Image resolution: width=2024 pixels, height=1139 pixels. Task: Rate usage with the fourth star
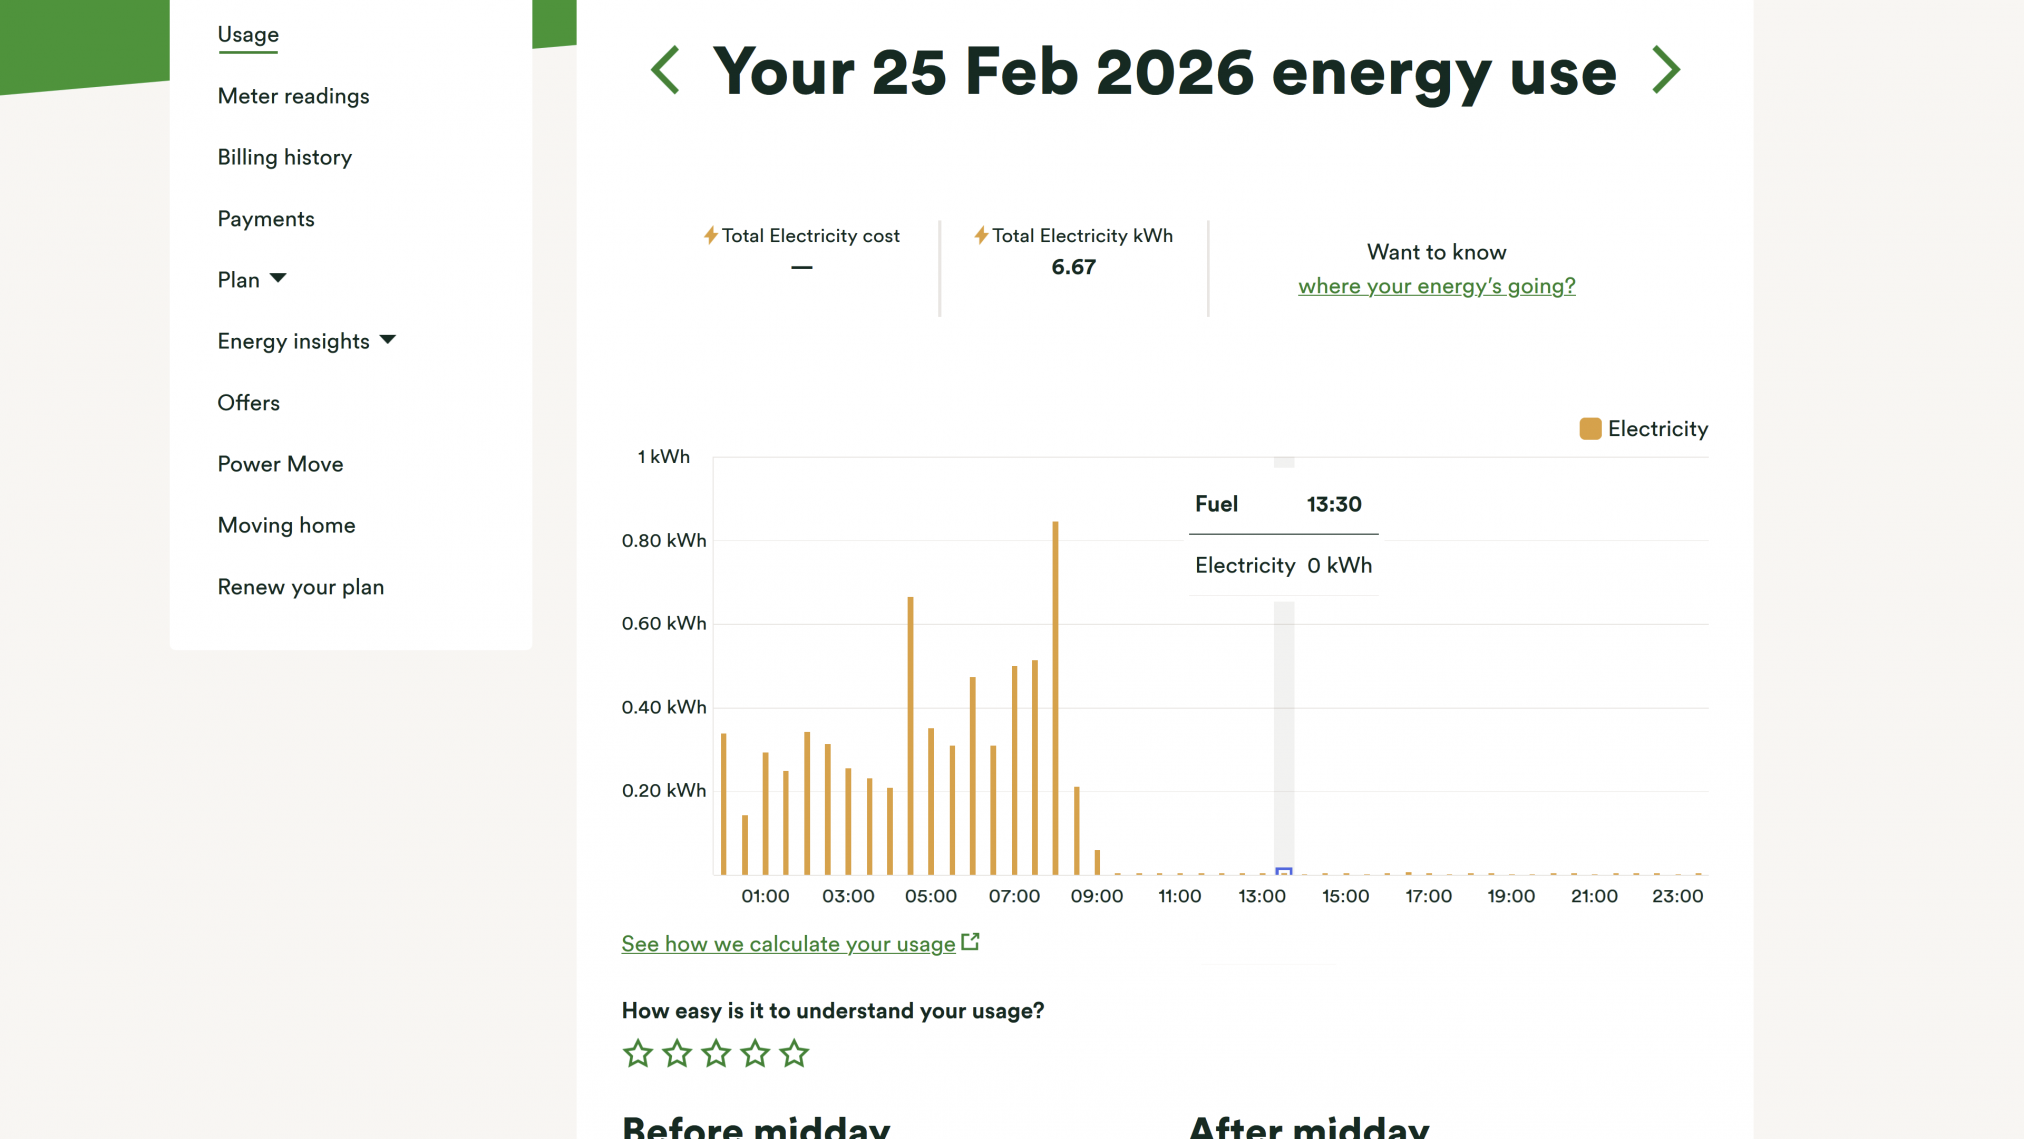pyautogui.click(x=754, y=1053)
